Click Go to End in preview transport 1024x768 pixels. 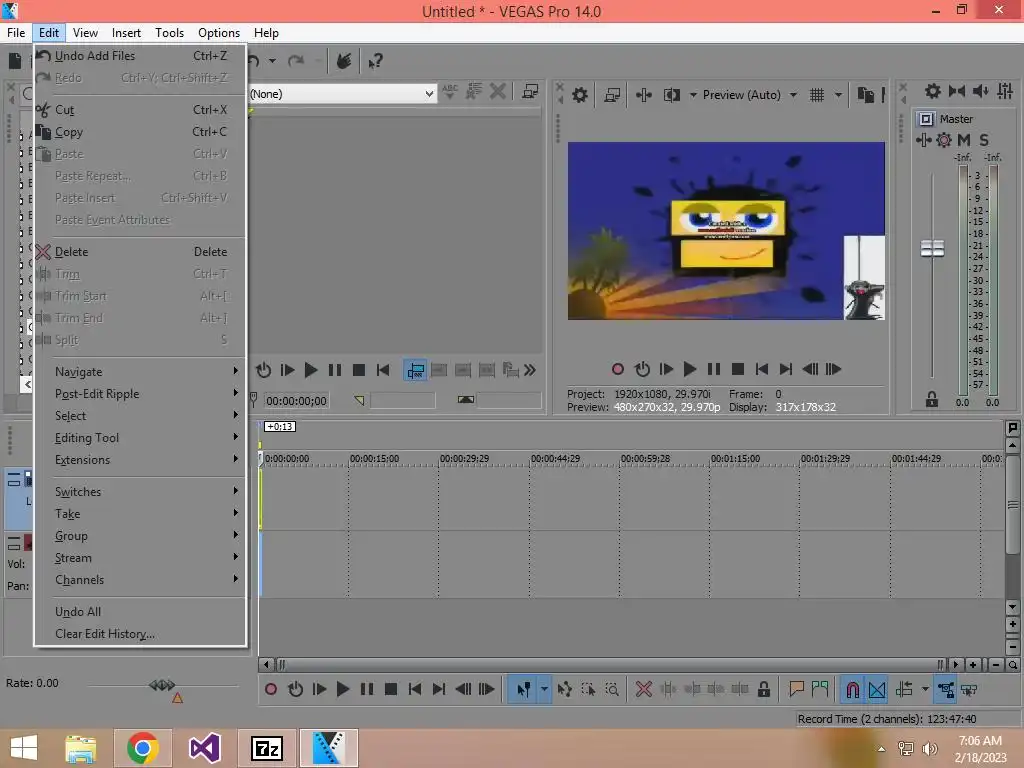[x=786, y=370]
